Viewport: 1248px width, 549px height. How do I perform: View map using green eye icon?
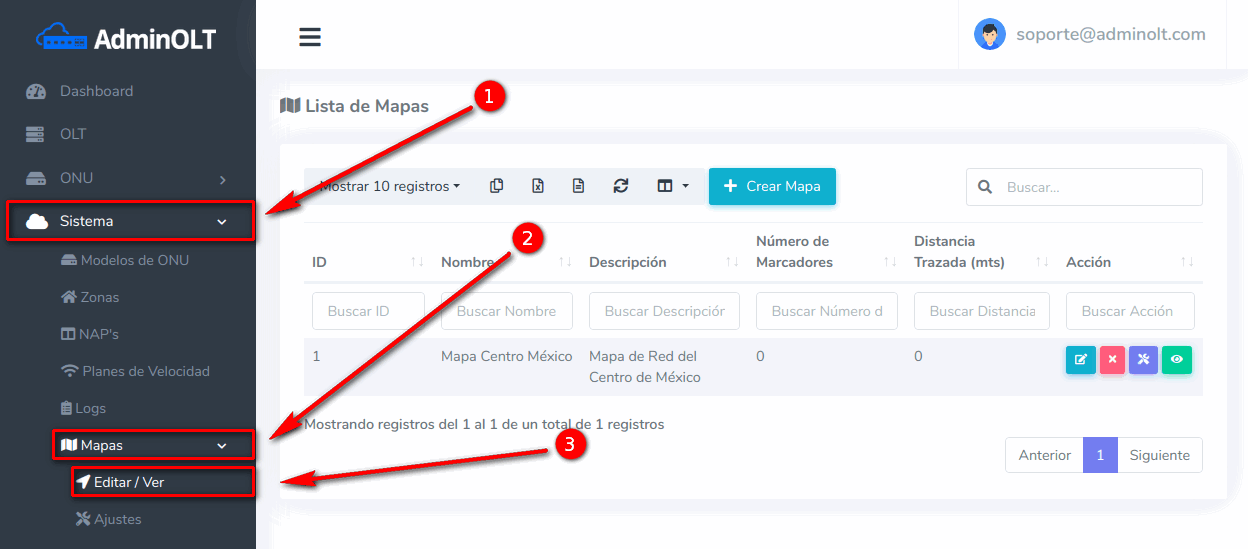click(x=1176, y=360)
